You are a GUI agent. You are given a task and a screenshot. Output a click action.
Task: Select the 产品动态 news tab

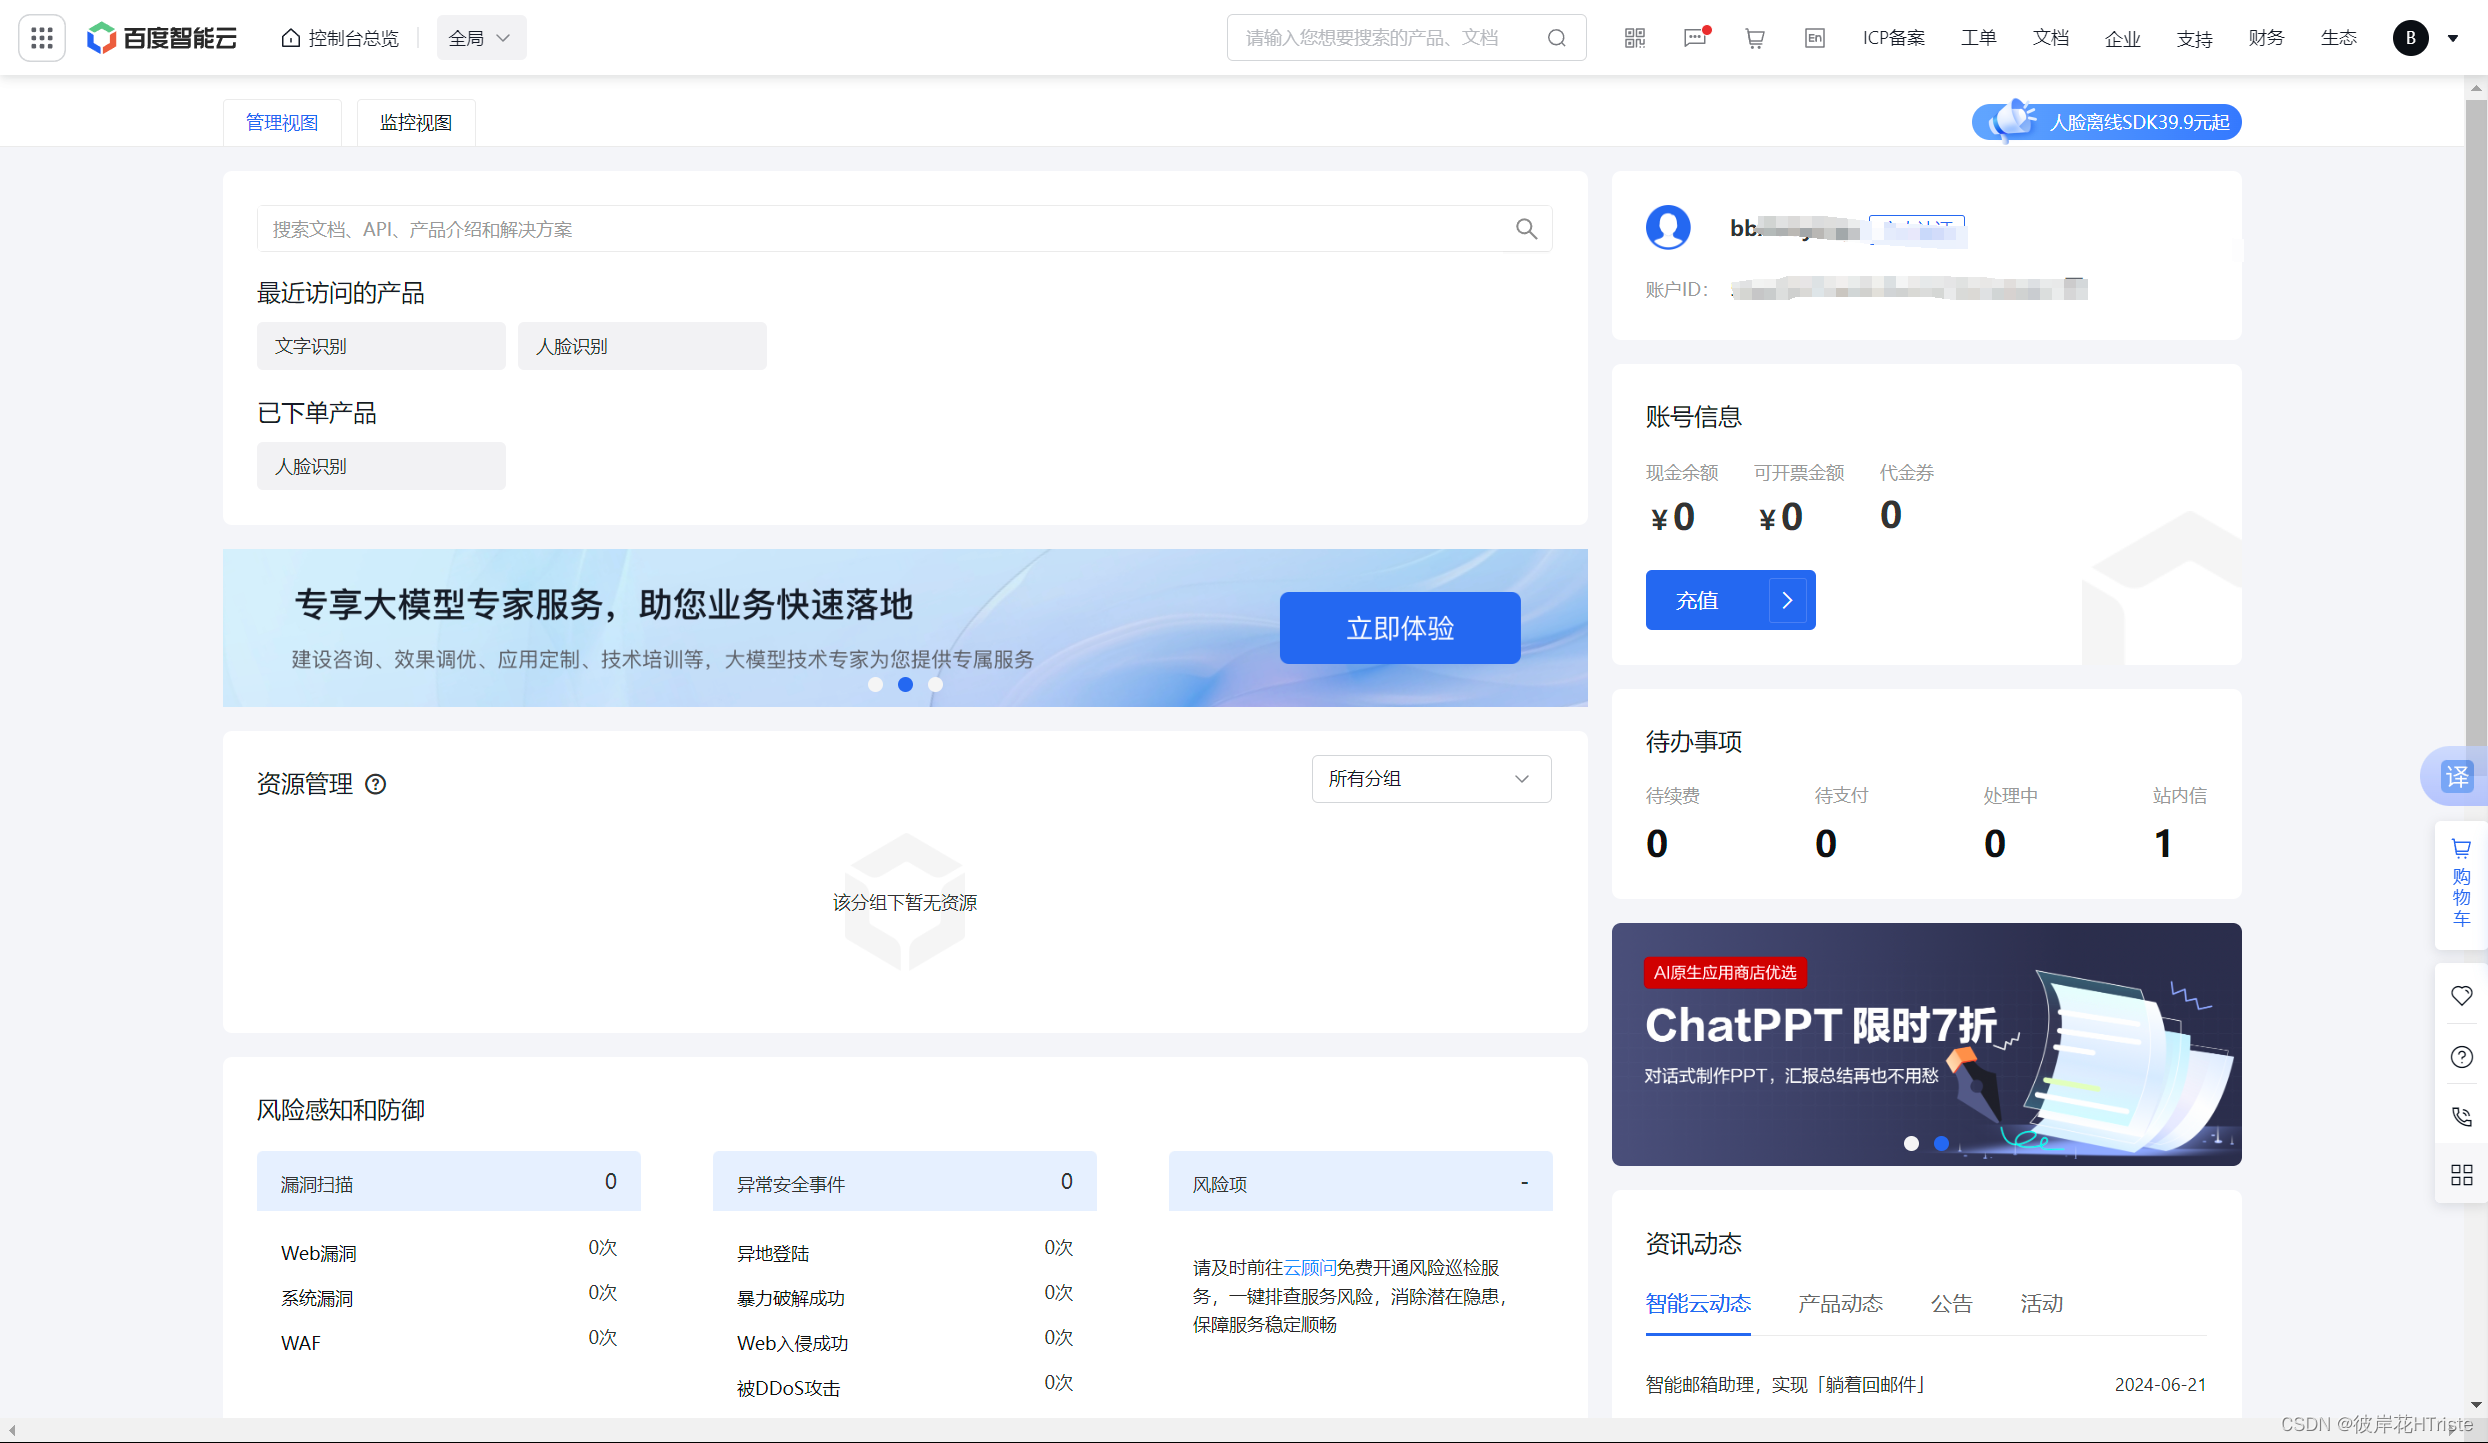(1840, 1304)
